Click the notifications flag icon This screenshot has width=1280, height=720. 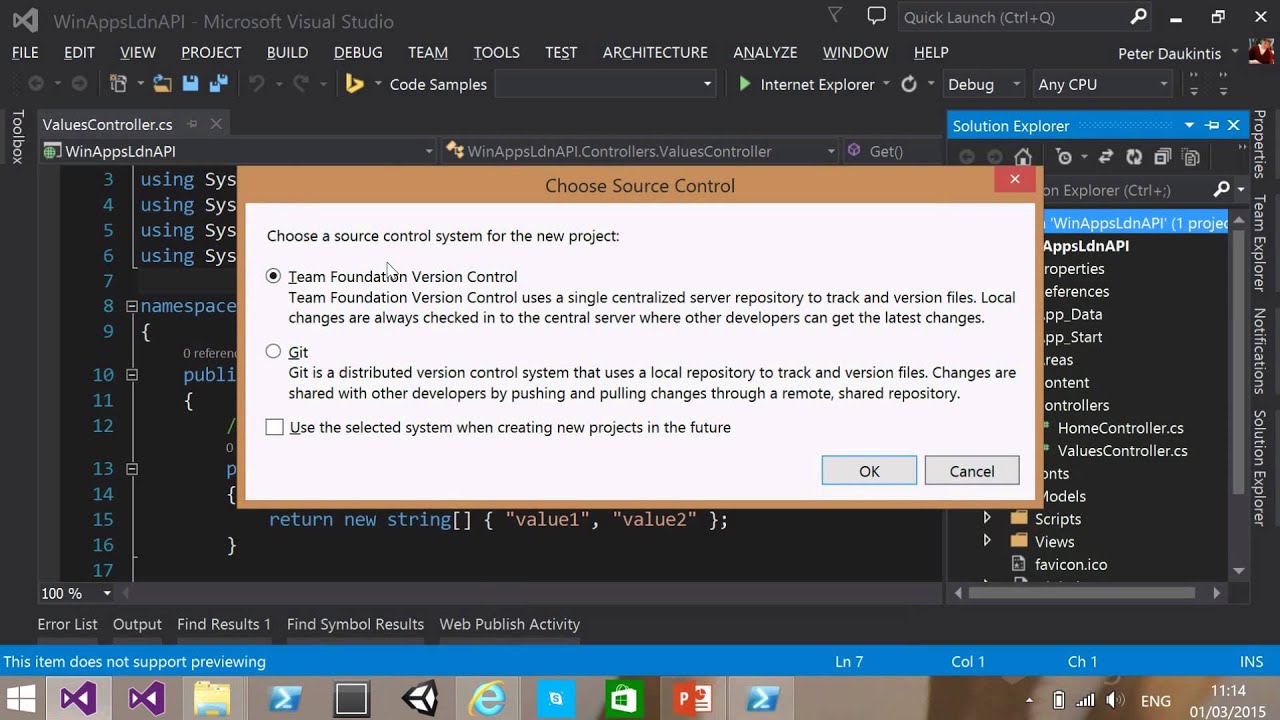tap(835, 15)
